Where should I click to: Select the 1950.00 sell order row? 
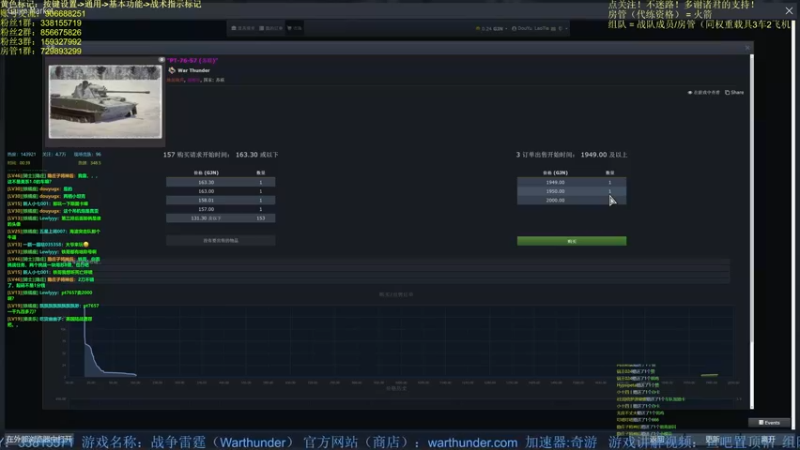click(571, 191)
